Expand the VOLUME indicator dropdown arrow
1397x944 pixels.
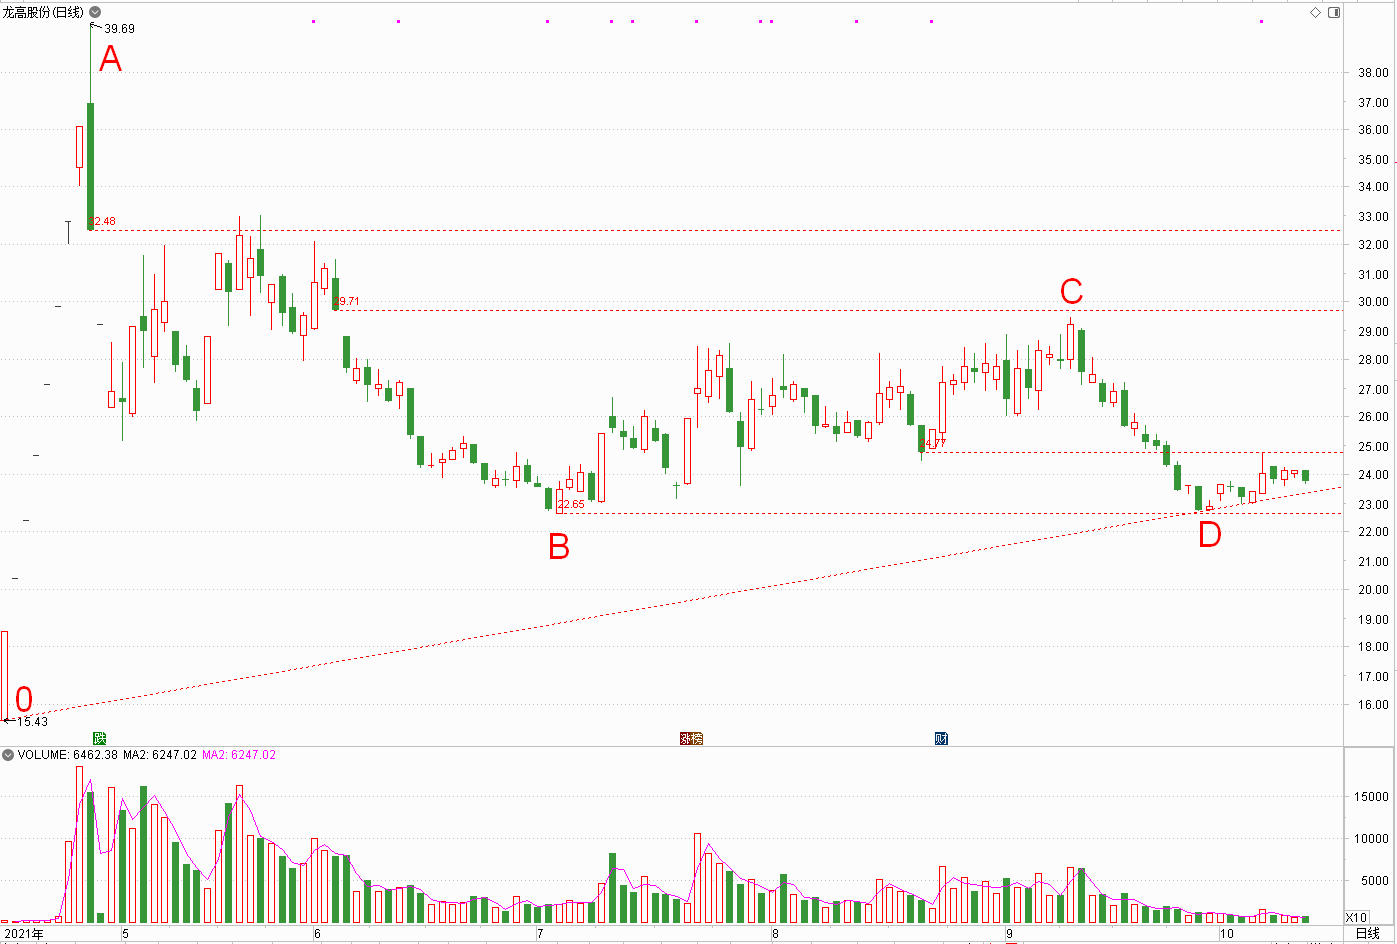click(x=8, y=755)
